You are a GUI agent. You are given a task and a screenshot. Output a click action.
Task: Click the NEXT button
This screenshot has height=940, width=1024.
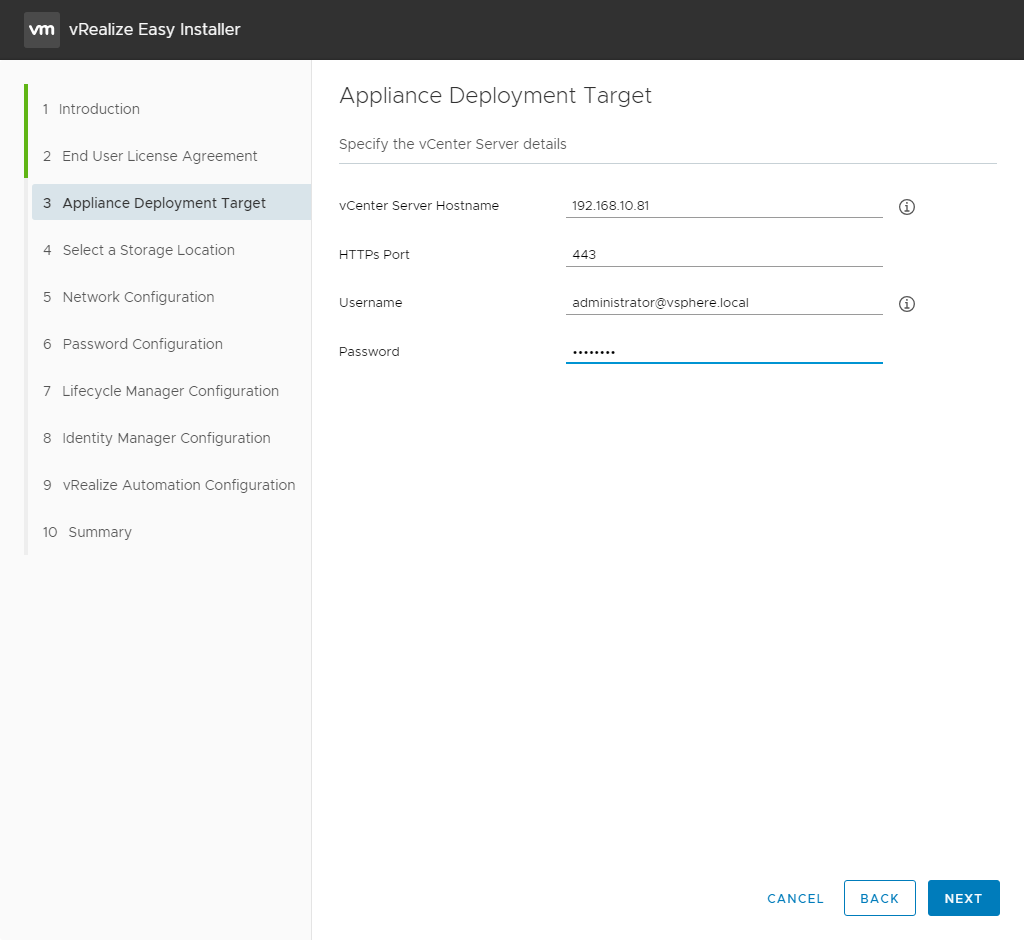(963, 898)
